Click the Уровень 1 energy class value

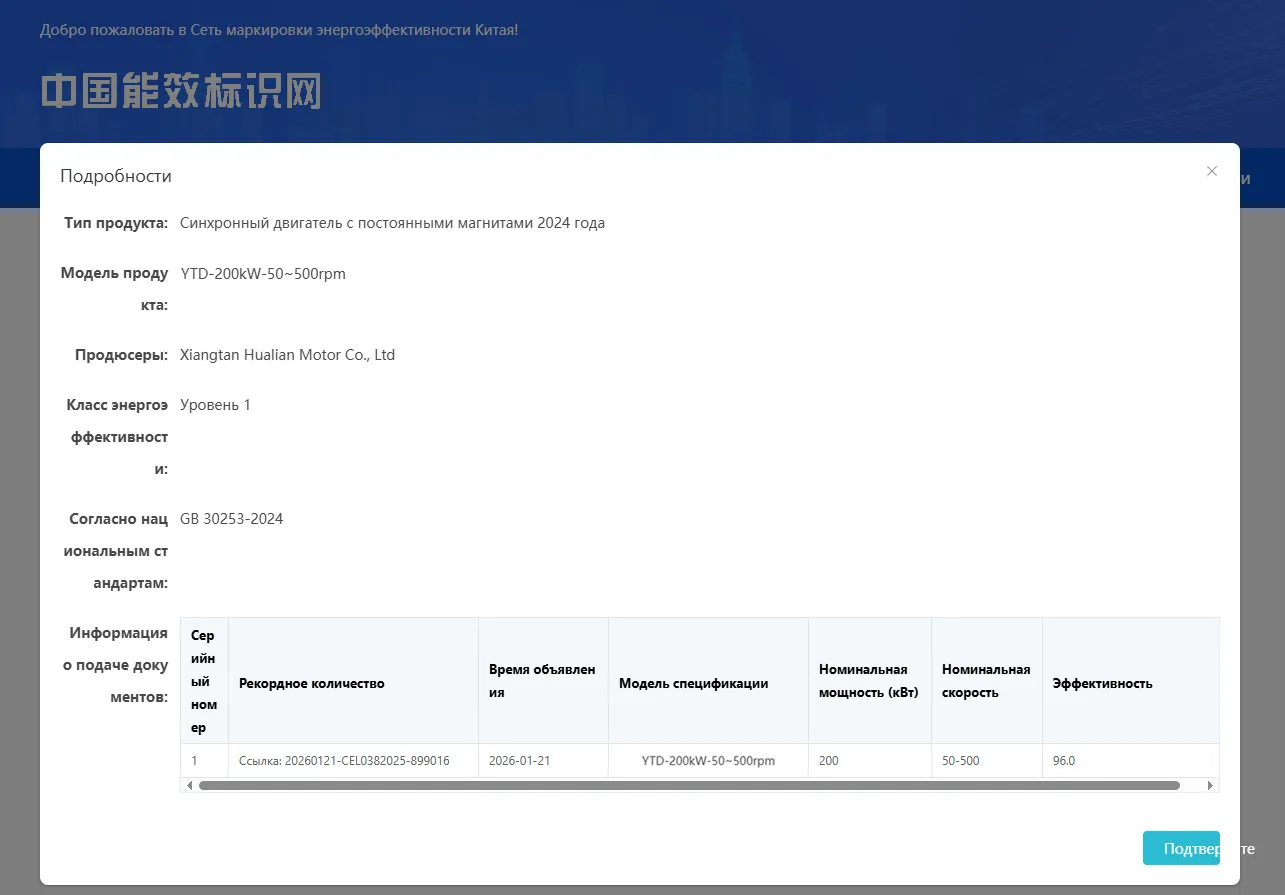click(x=215, y=405)
